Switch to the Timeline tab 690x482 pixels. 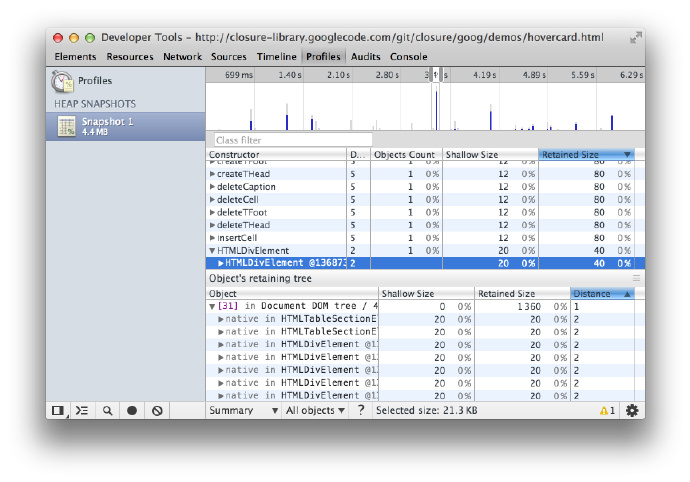[276, 57]
